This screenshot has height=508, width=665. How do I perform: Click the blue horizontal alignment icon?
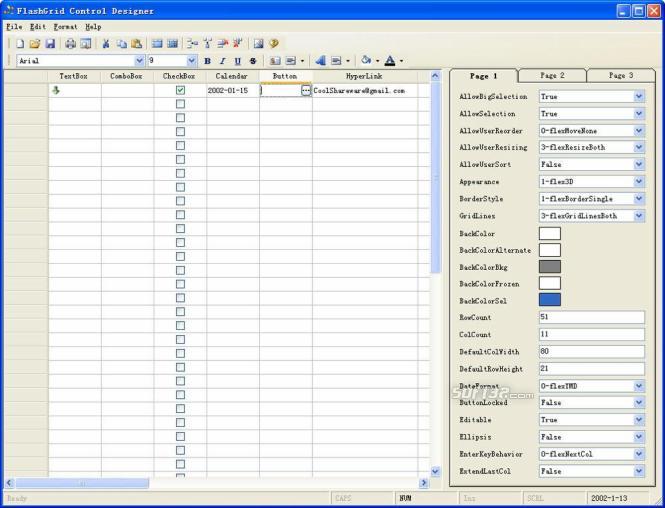pyautogui.click(x=321, y=61)
